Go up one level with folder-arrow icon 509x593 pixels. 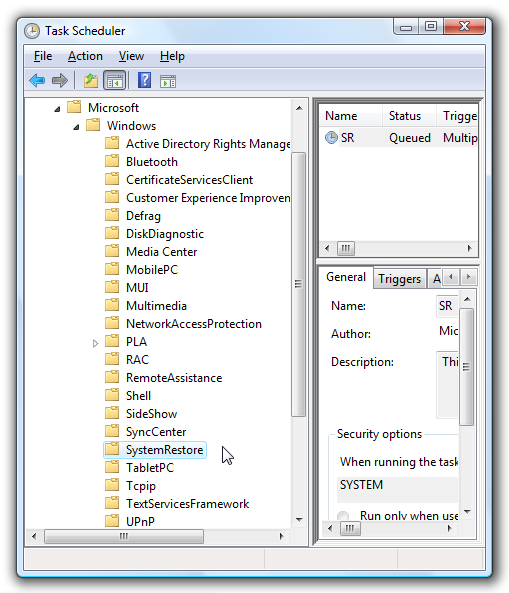[91, 81]
